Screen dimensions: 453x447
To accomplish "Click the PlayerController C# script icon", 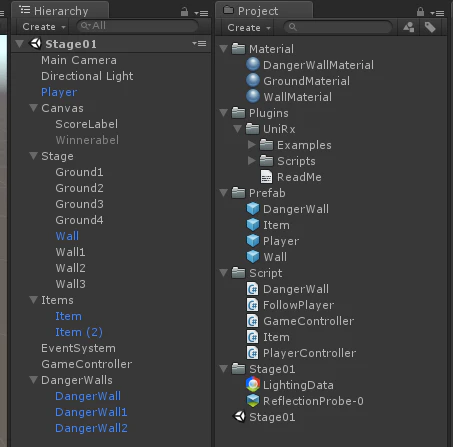I will tap(253, 353).
